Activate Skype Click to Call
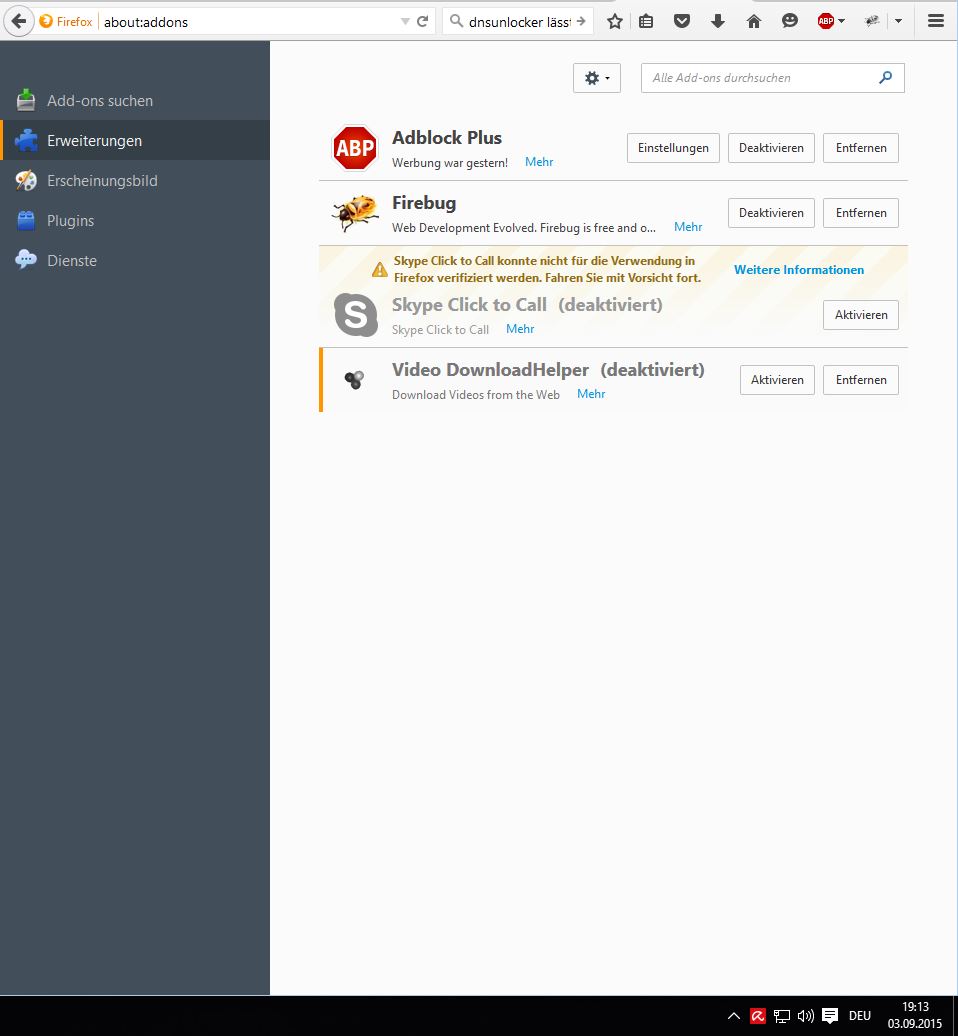Viewport: 958px width, 1036px height. point(861,314)
